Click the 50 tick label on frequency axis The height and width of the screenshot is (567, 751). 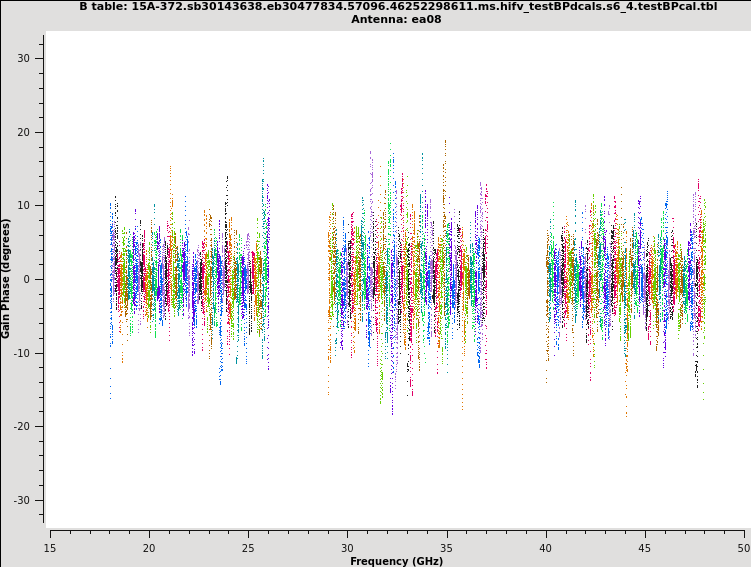click(744, 548)
